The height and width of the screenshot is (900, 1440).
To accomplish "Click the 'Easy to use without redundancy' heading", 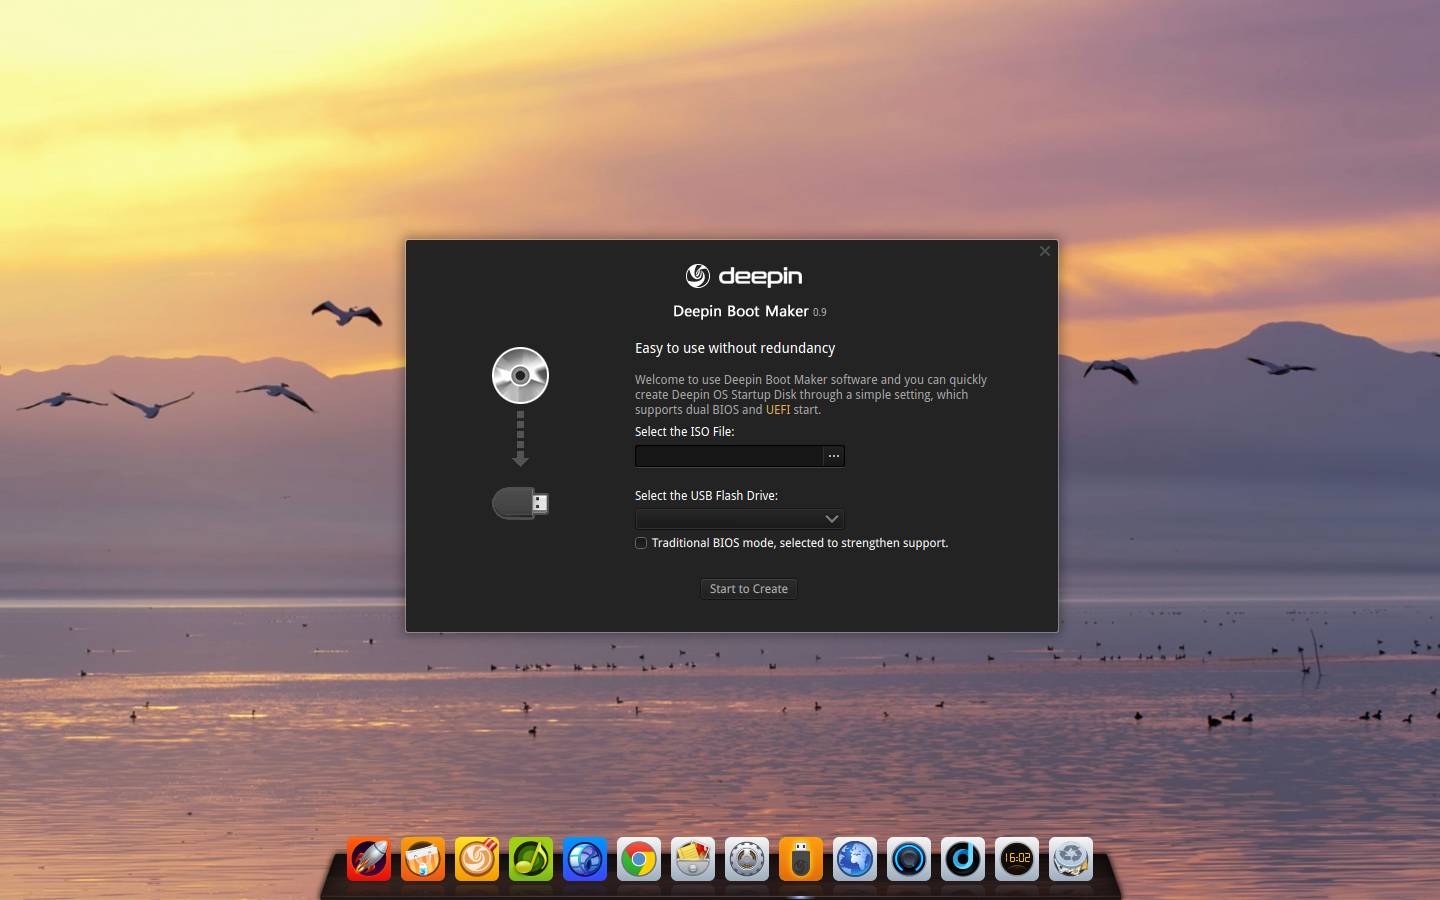I will [x=735, y=348].
